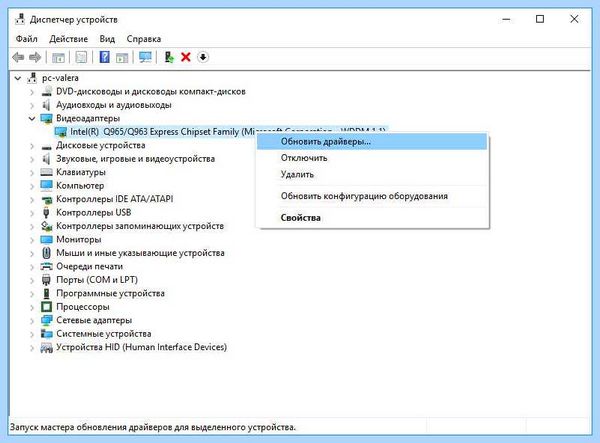
Task: Click the Device Manager title bar icon
Action: pos(20,19)
